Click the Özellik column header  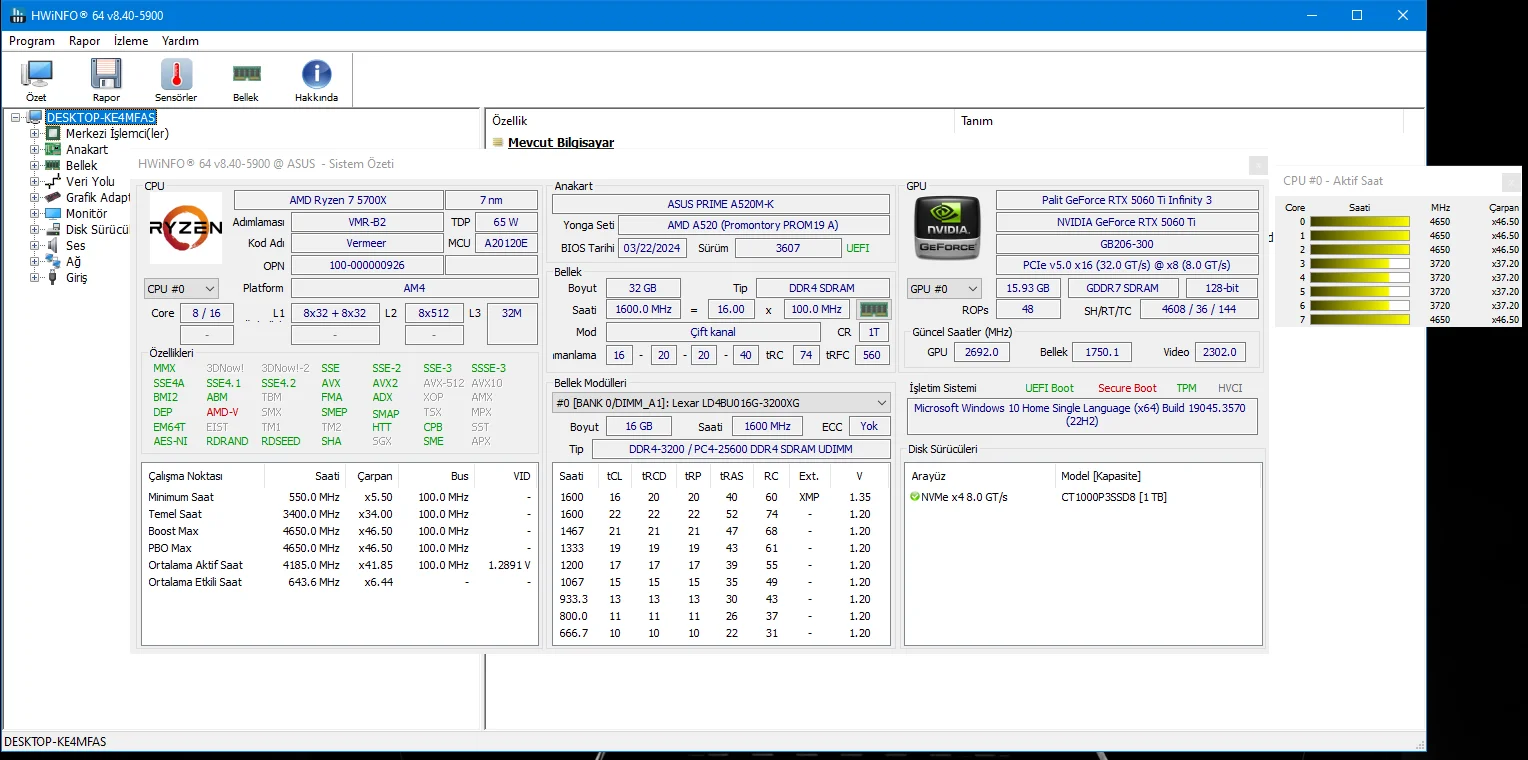tap(510, 121)
